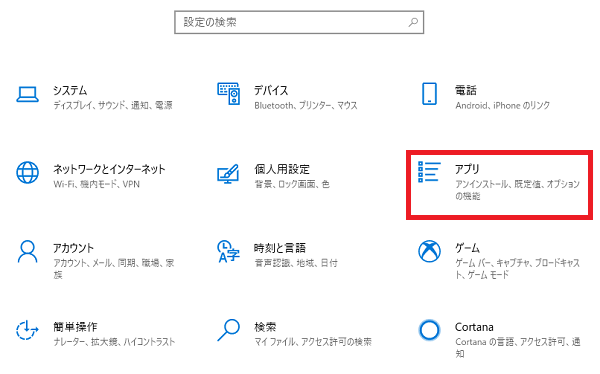The width and height of the screenshot is (600, 374).
Task: Click the デバイス keyboard and speaker icon
Action: click(228, 93)
